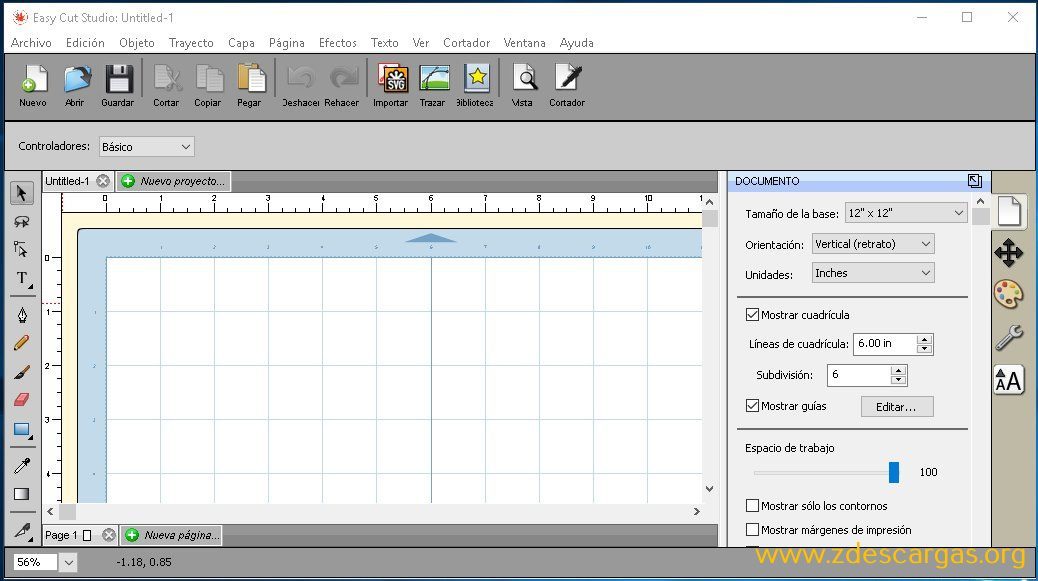The height and width of the screenshot is (581, 1038).
Task: Open the zoom 56% dropdown
Action: point(68,562)
